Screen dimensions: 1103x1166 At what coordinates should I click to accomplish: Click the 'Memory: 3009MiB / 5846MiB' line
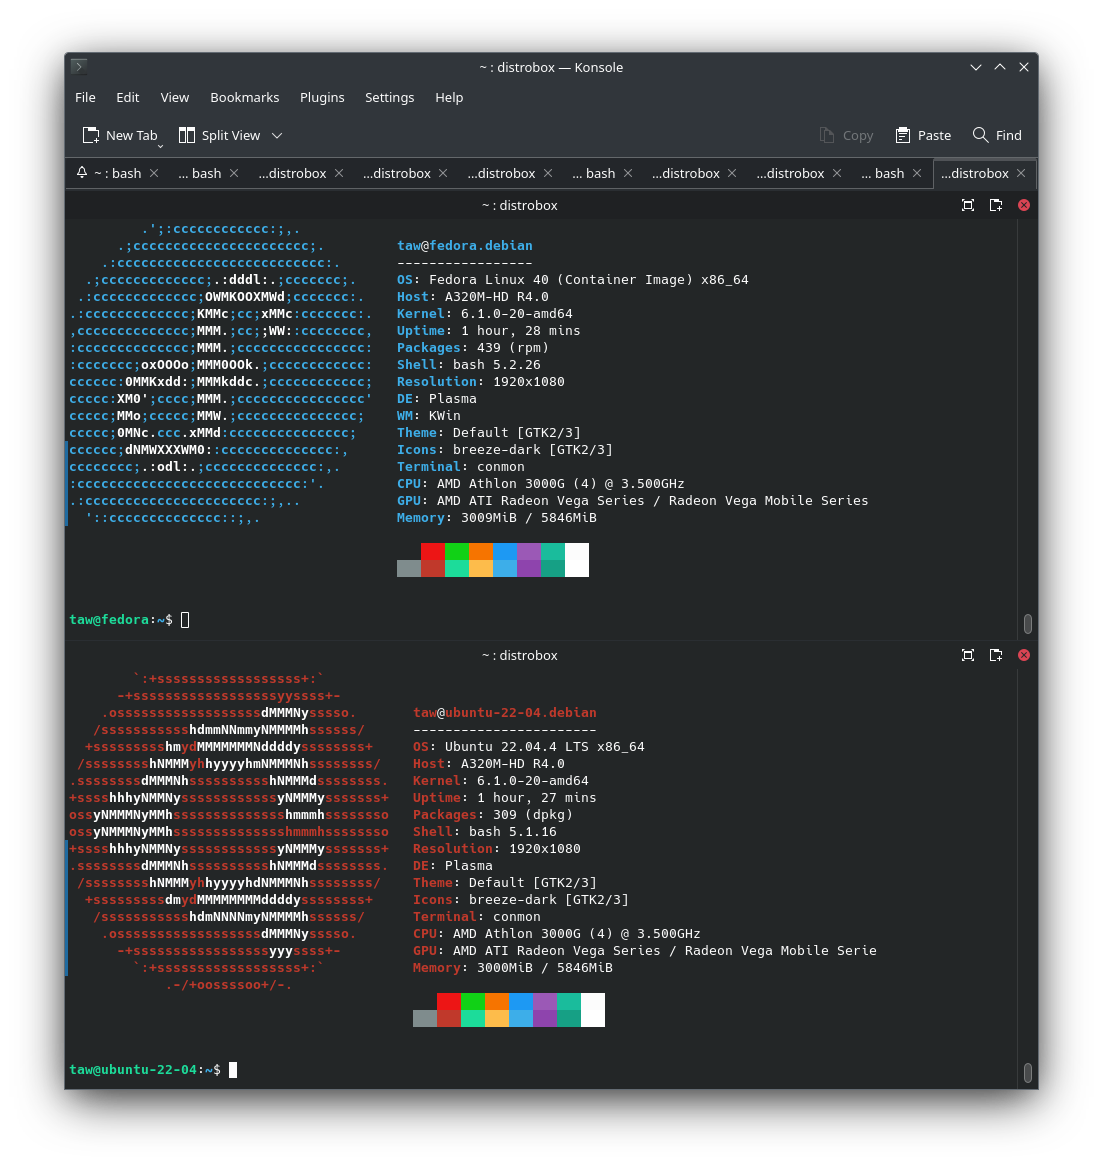pyautogui.click(x=497, y=518)
